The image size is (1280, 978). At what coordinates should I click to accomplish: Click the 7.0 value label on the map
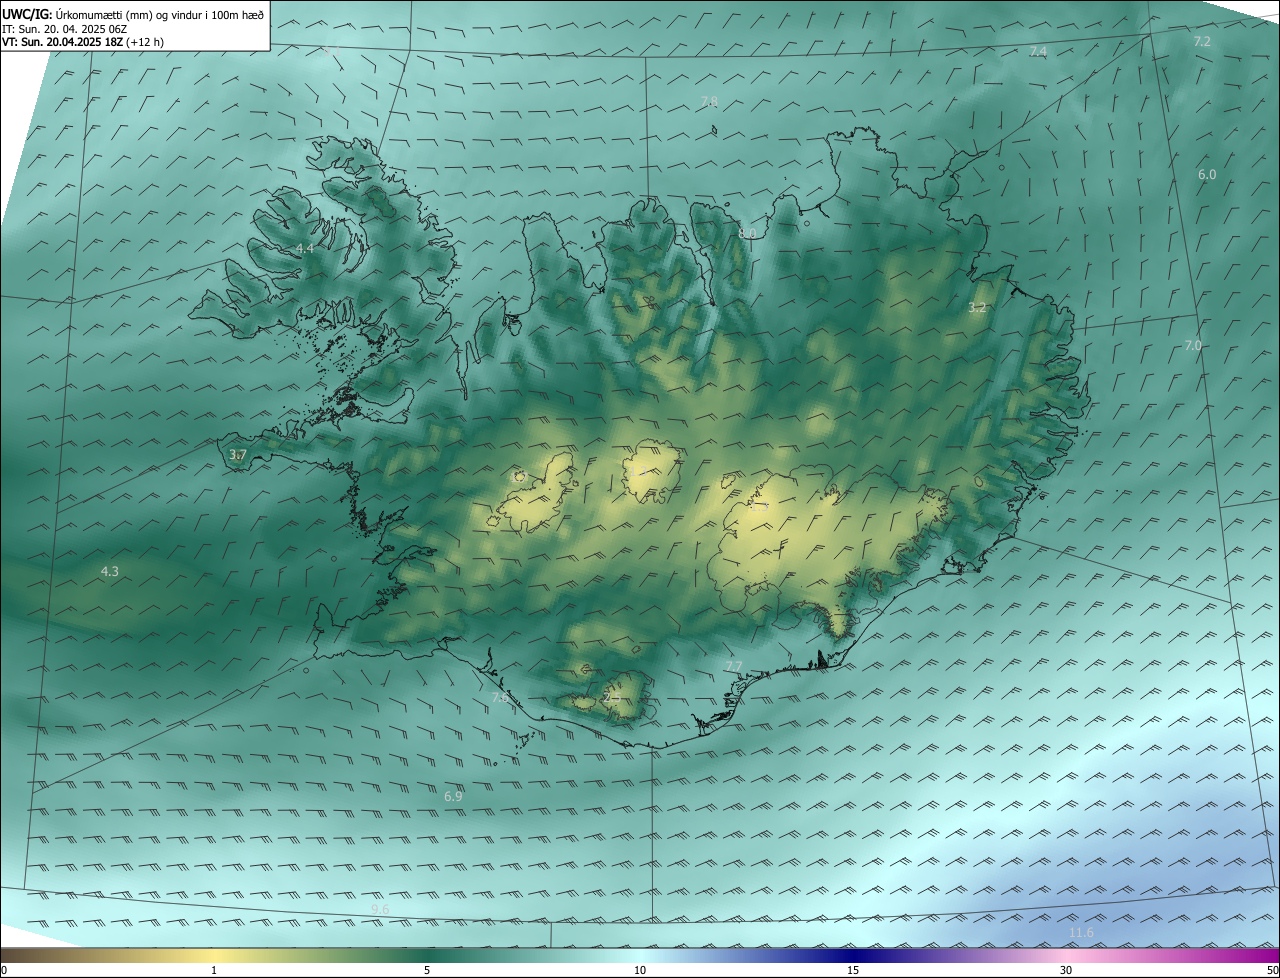[1193, 345]
